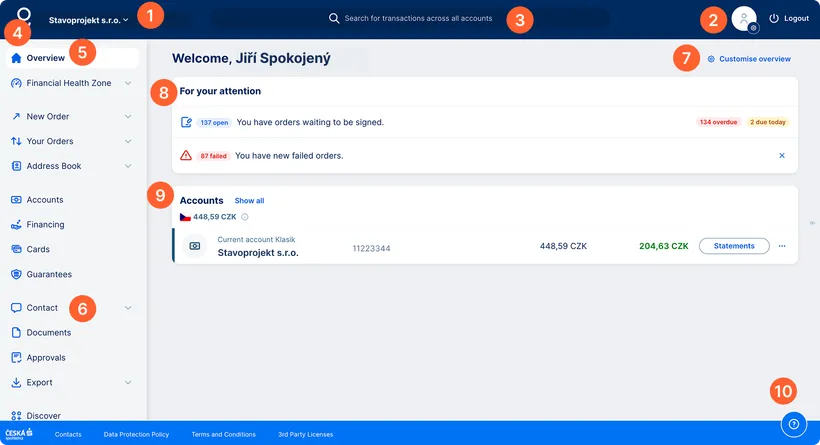Open the Contacts footer link
This screenshot has width=820, height=445.
(68, 435)
